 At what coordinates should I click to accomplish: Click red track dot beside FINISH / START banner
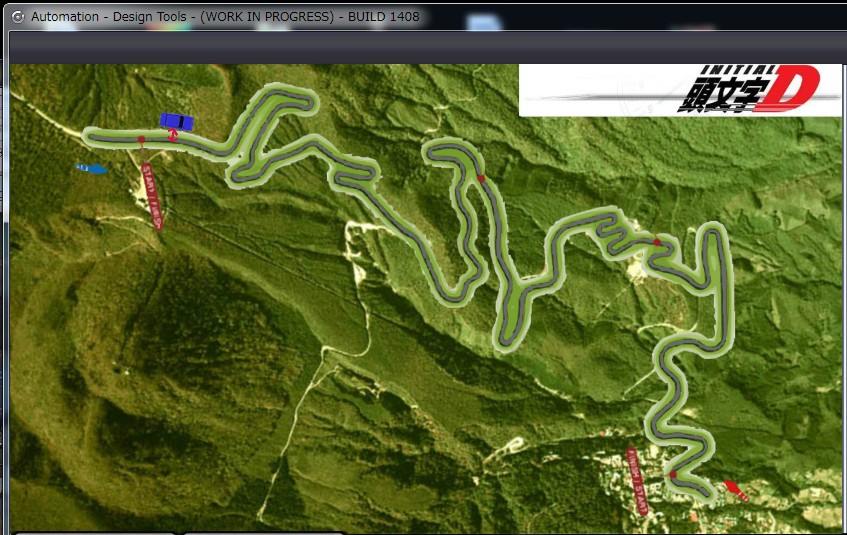click(673, 475)
